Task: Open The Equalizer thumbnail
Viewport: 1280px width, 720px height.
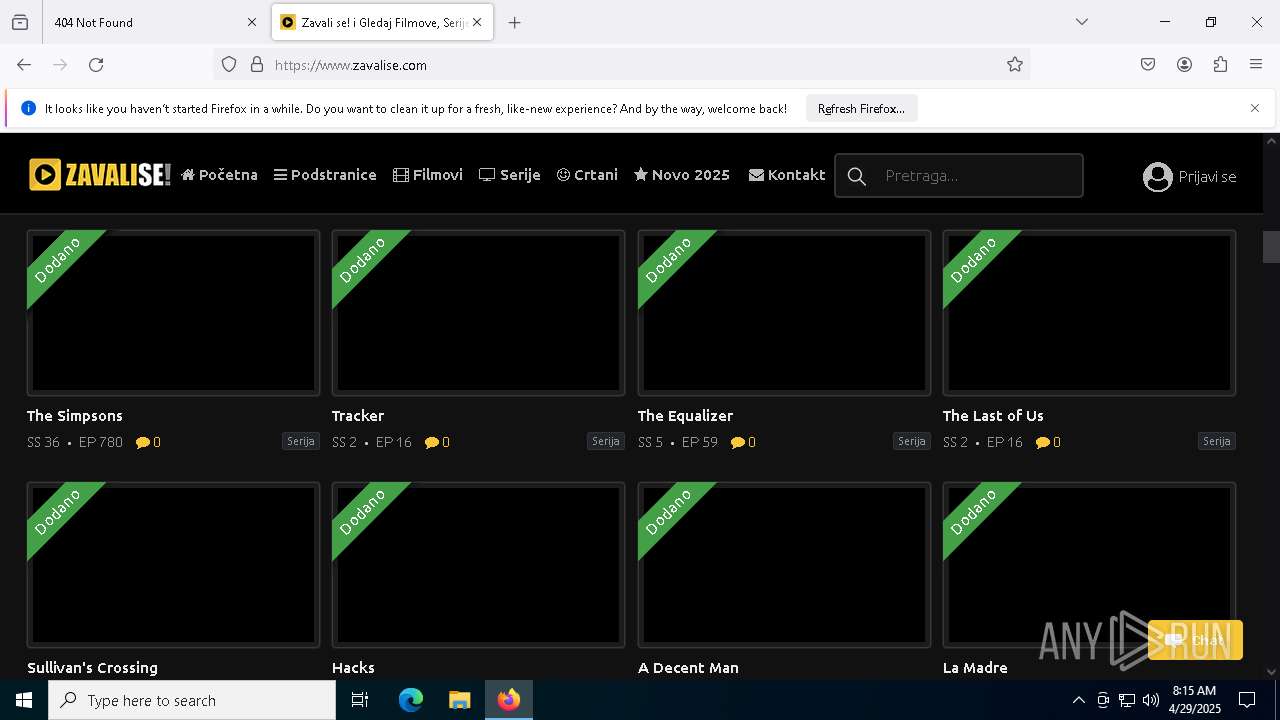Action: (784, 313)
